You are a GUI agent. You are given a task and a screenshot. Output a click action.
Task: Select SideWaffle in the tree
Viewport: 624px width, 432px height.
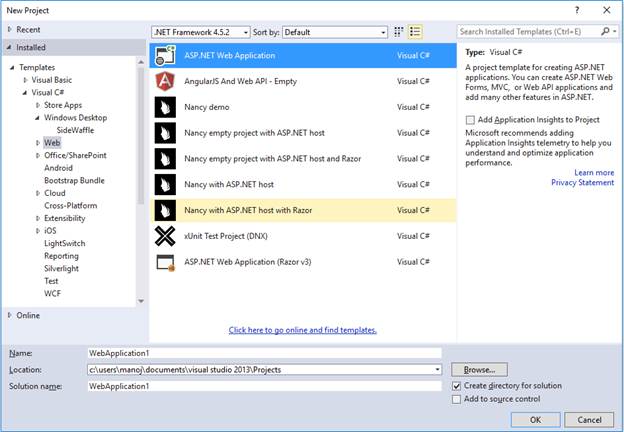(75, 130)
